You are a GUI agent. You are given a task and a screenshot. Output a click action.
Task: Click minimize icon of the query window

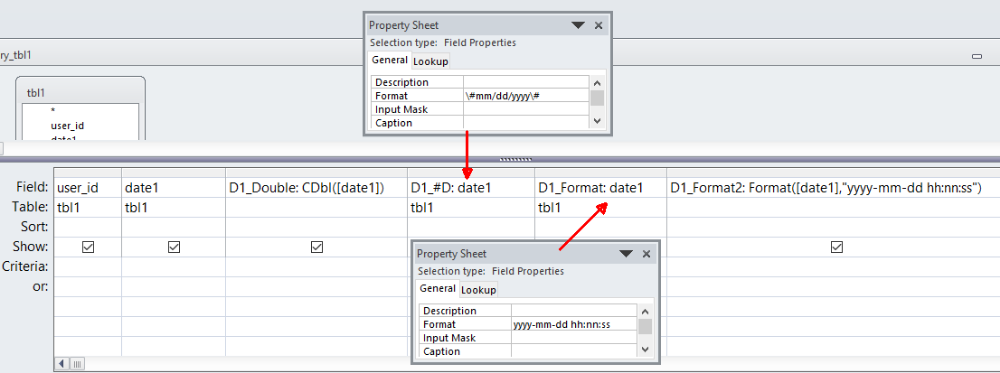pyautogui.click(x=976, y=56)
